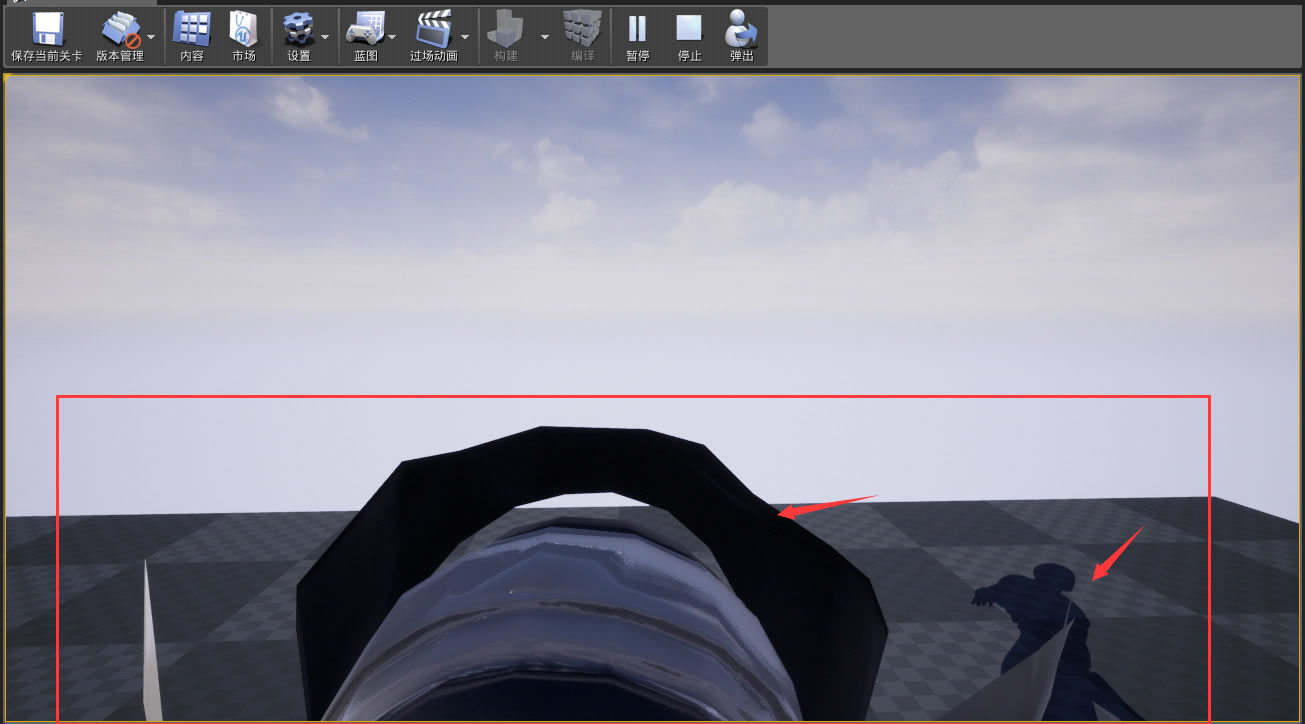This screenshot has height=724, width=1305.
Task: Open the 版本管理 source control menu
Action: click(x=120, y=37)
